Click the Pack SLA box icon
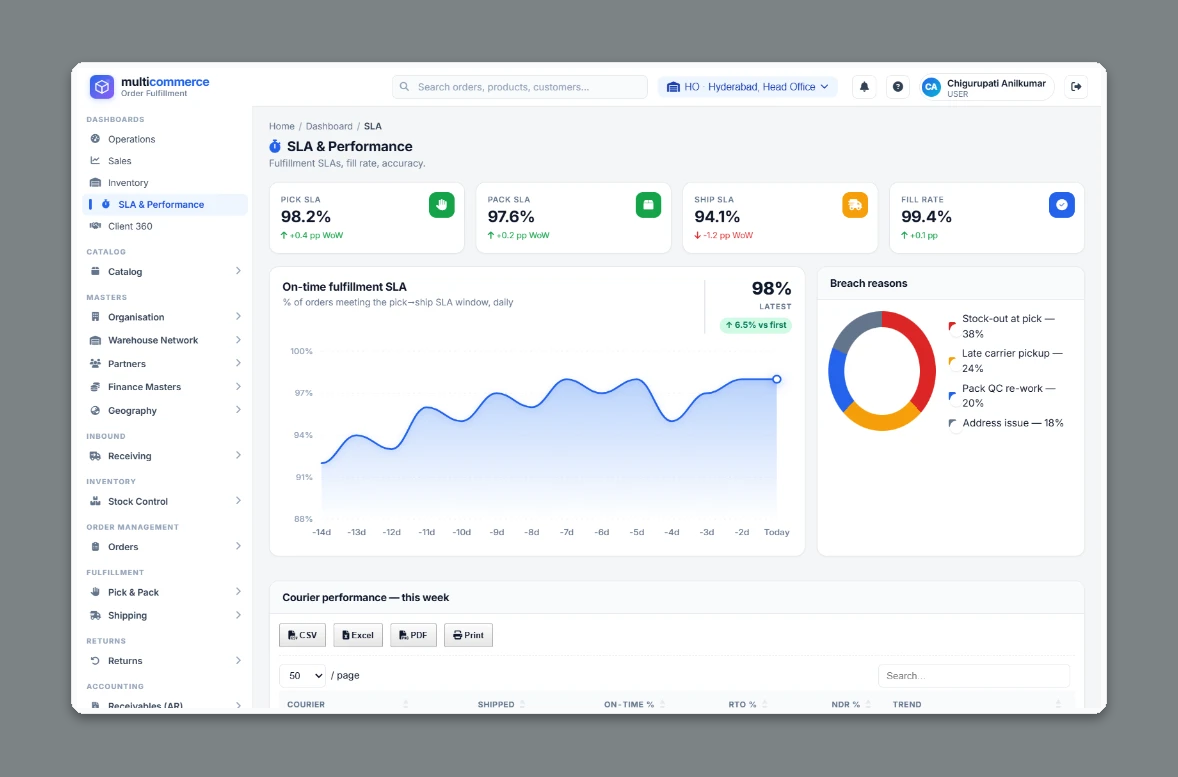Image resolution: width=1178 pixels, height=777 pixels. 648,204
